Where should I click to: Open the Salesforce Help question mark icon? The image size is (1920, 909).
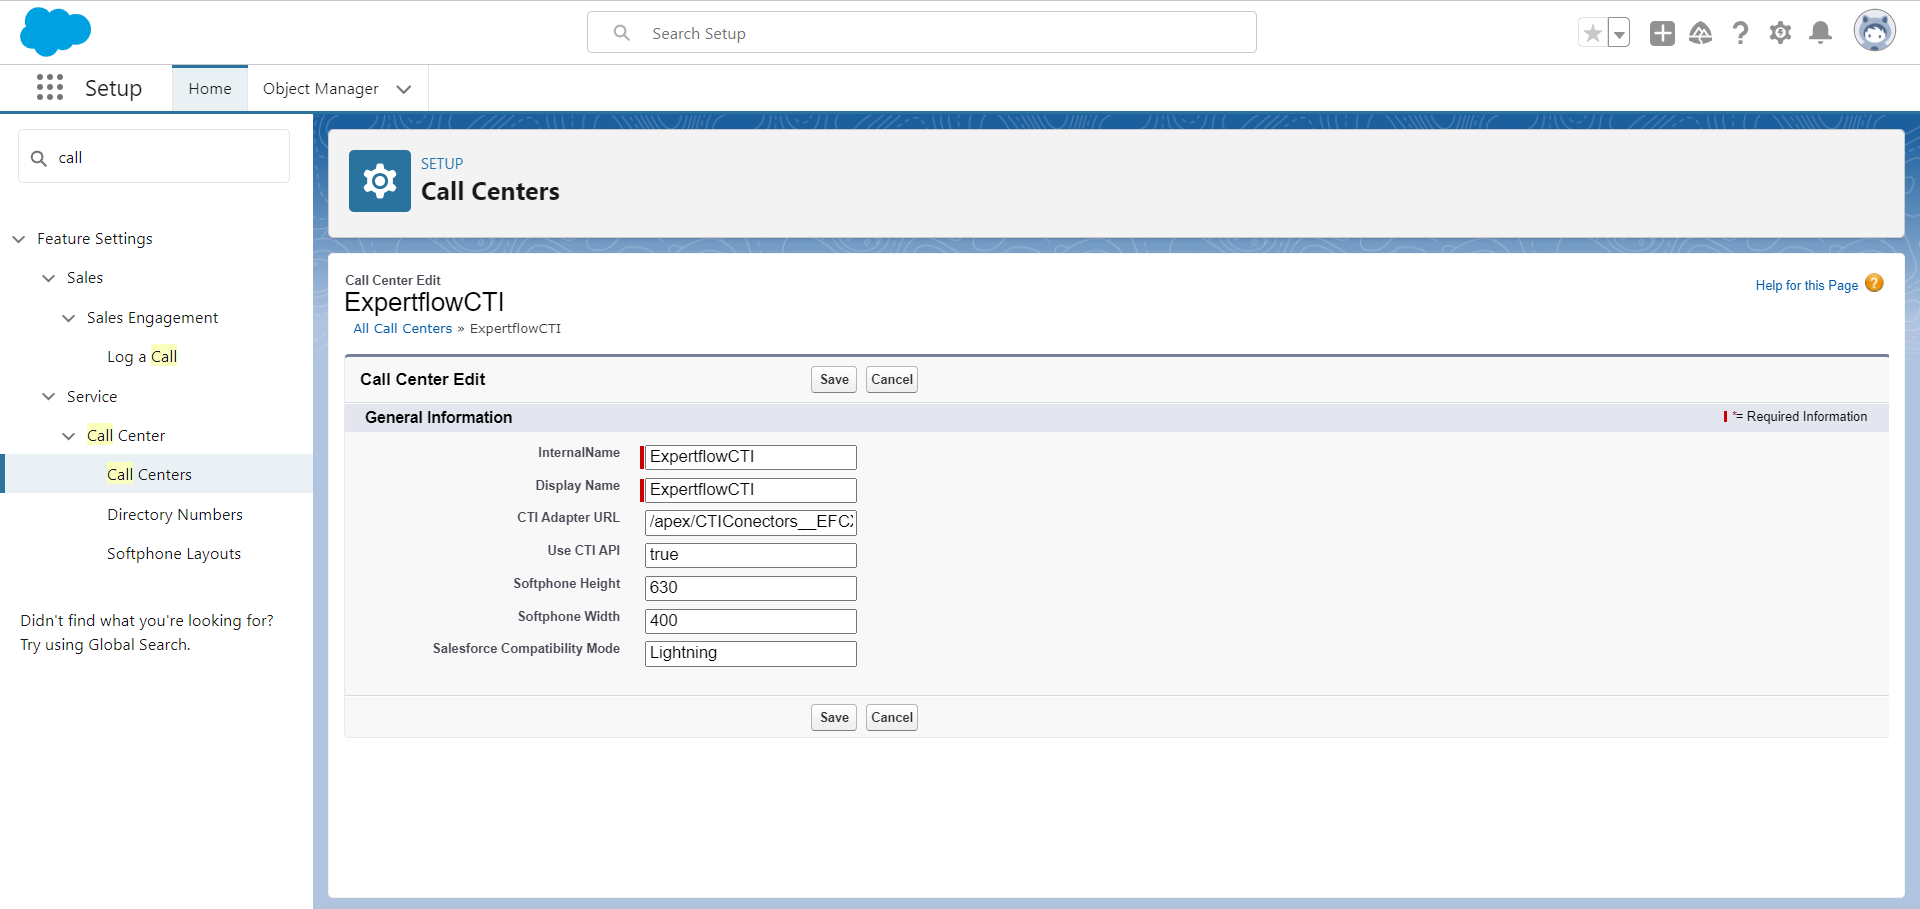click(x=1740, y=33)
